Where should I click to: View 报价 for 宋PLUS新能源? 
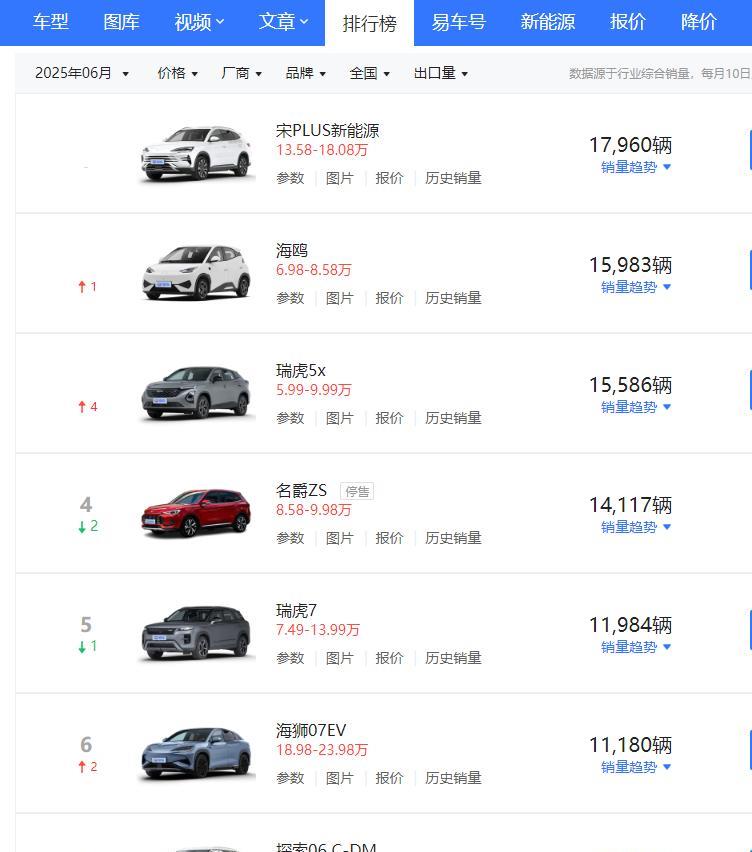pos(389,178)
